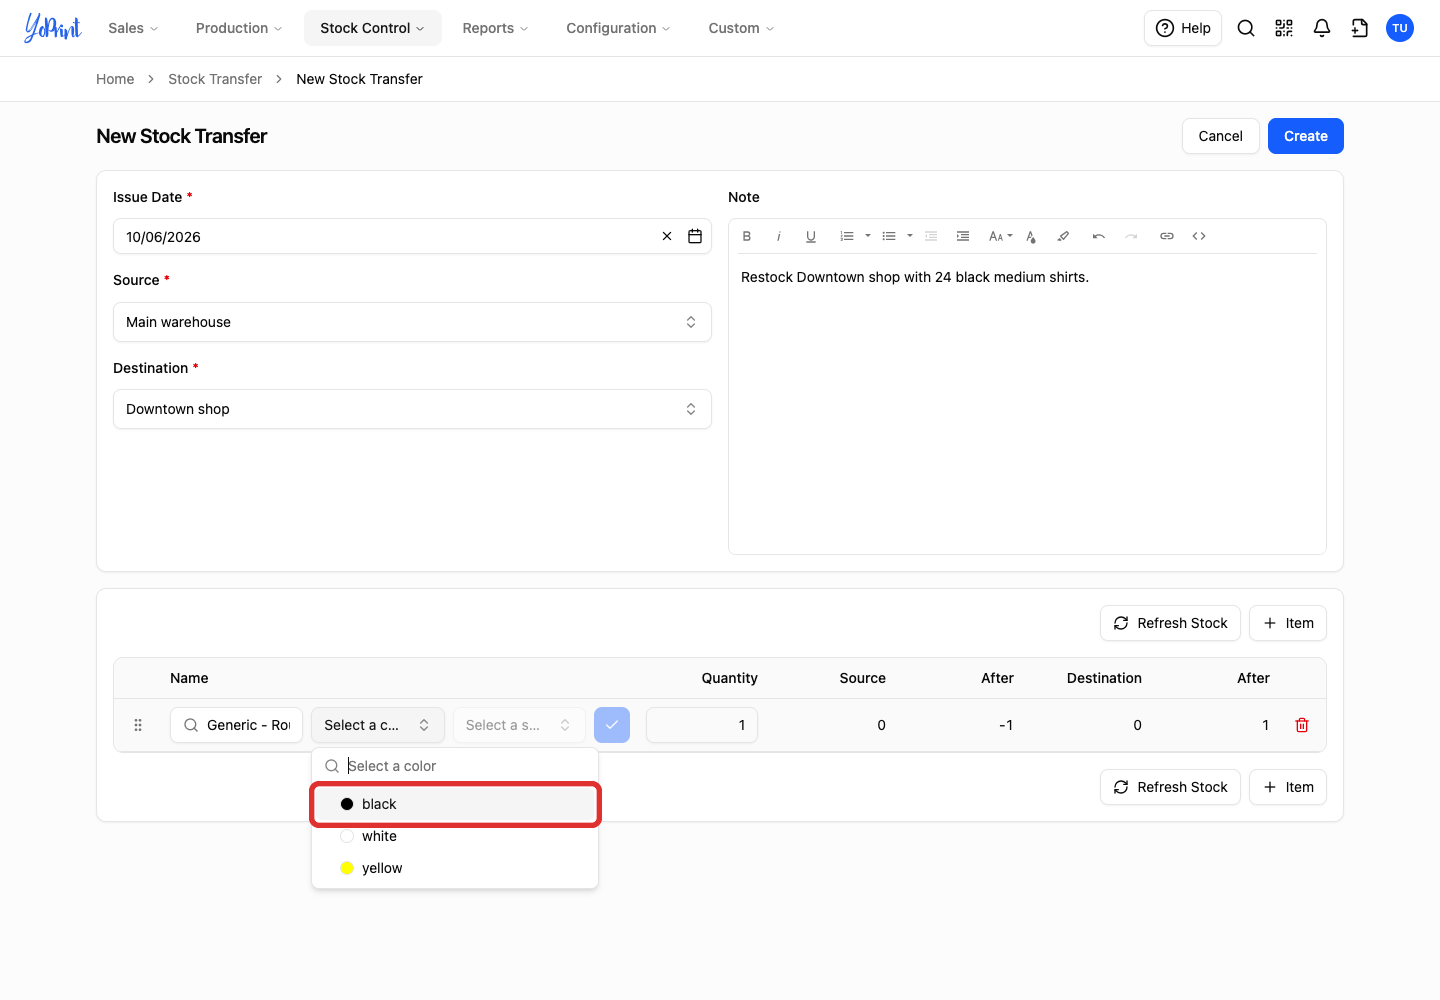Click the upper Refresh Stock button

click(1170, 623)
